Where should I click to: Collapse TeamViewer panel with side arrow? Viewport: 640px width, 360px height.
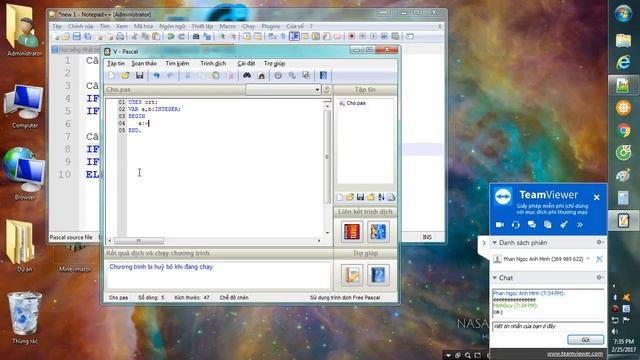coord(484,243)
